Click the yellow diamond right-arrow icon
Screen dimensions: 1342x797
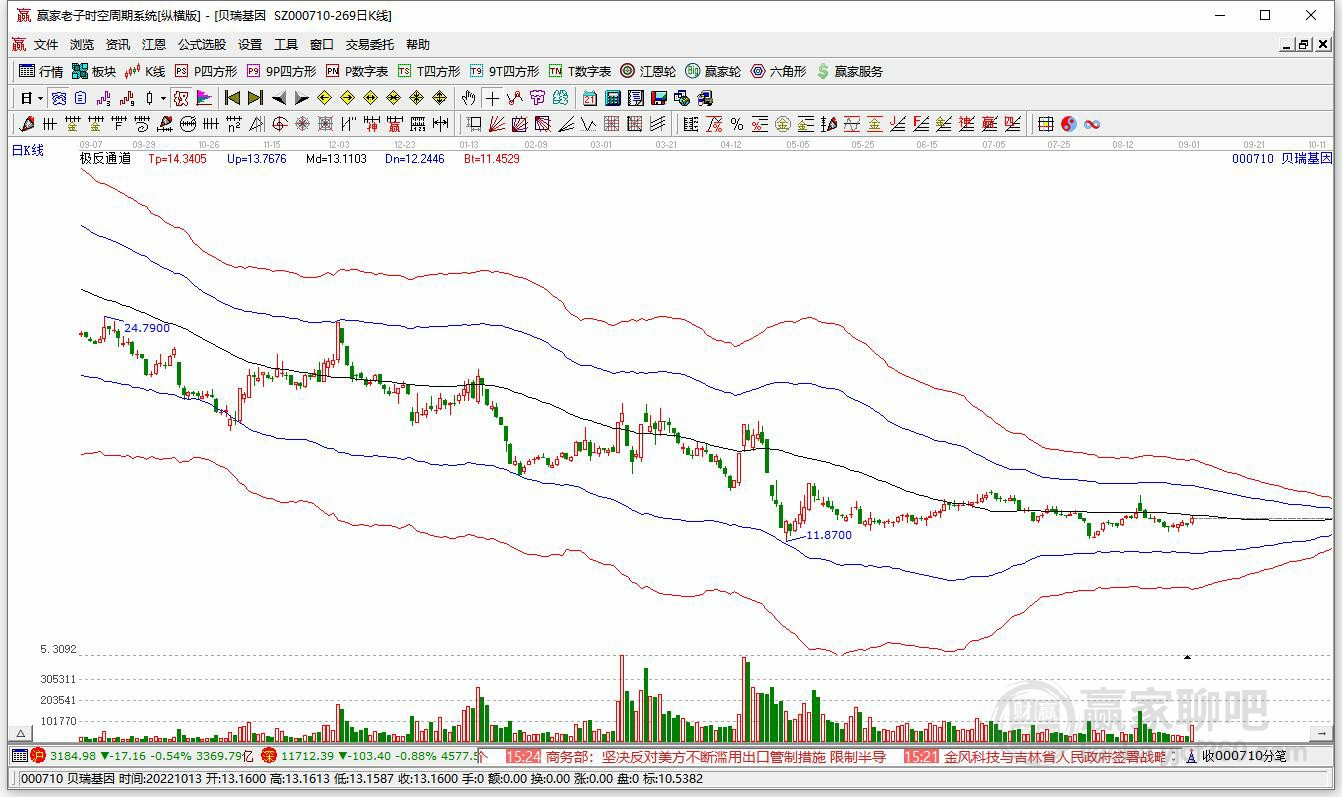tap(347, 98)
